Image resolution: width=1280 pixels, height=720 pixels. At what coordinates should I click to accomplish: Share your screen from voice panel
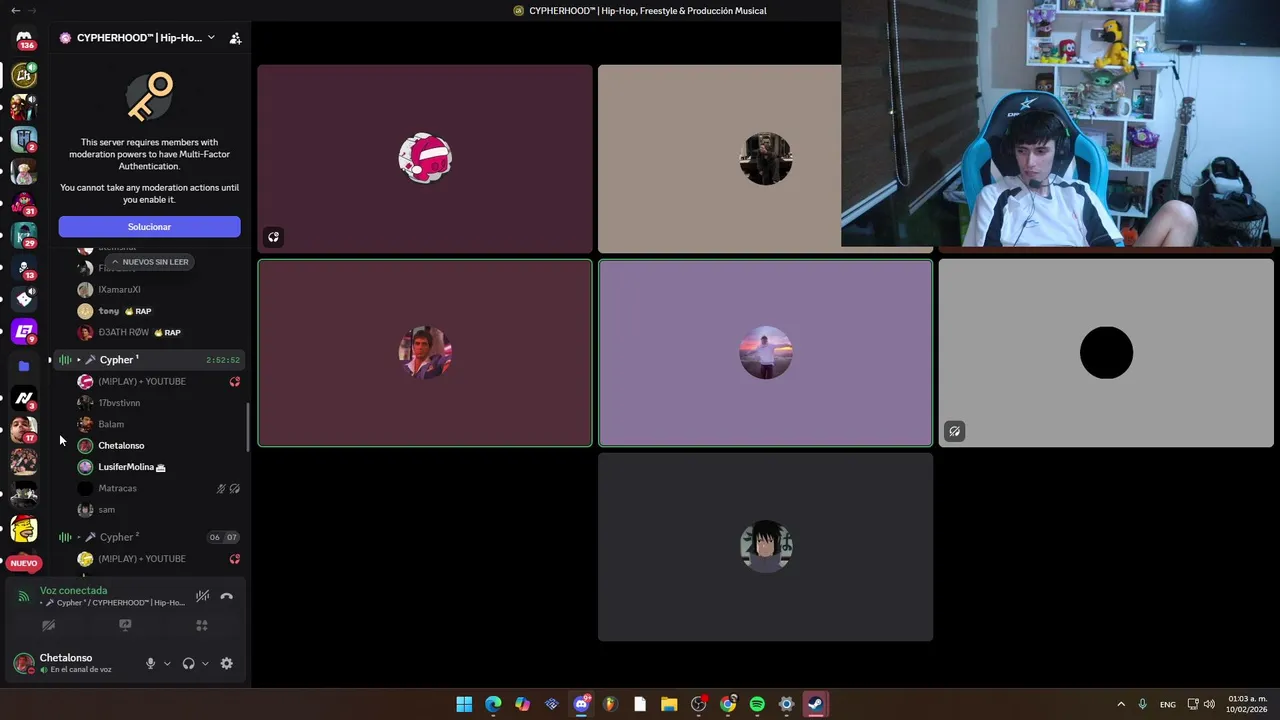point(125,625)
